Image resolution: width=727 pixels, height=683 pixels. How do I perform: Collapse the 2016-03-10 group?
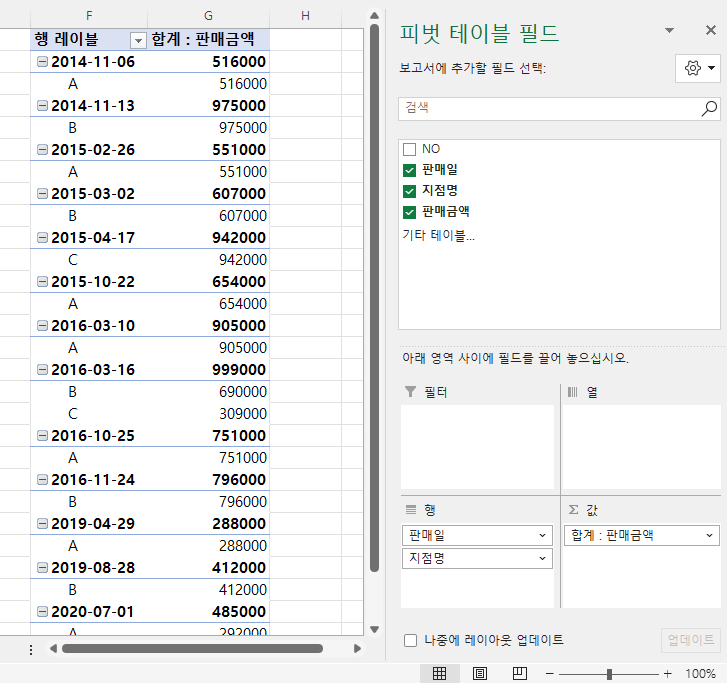(42, 326)
